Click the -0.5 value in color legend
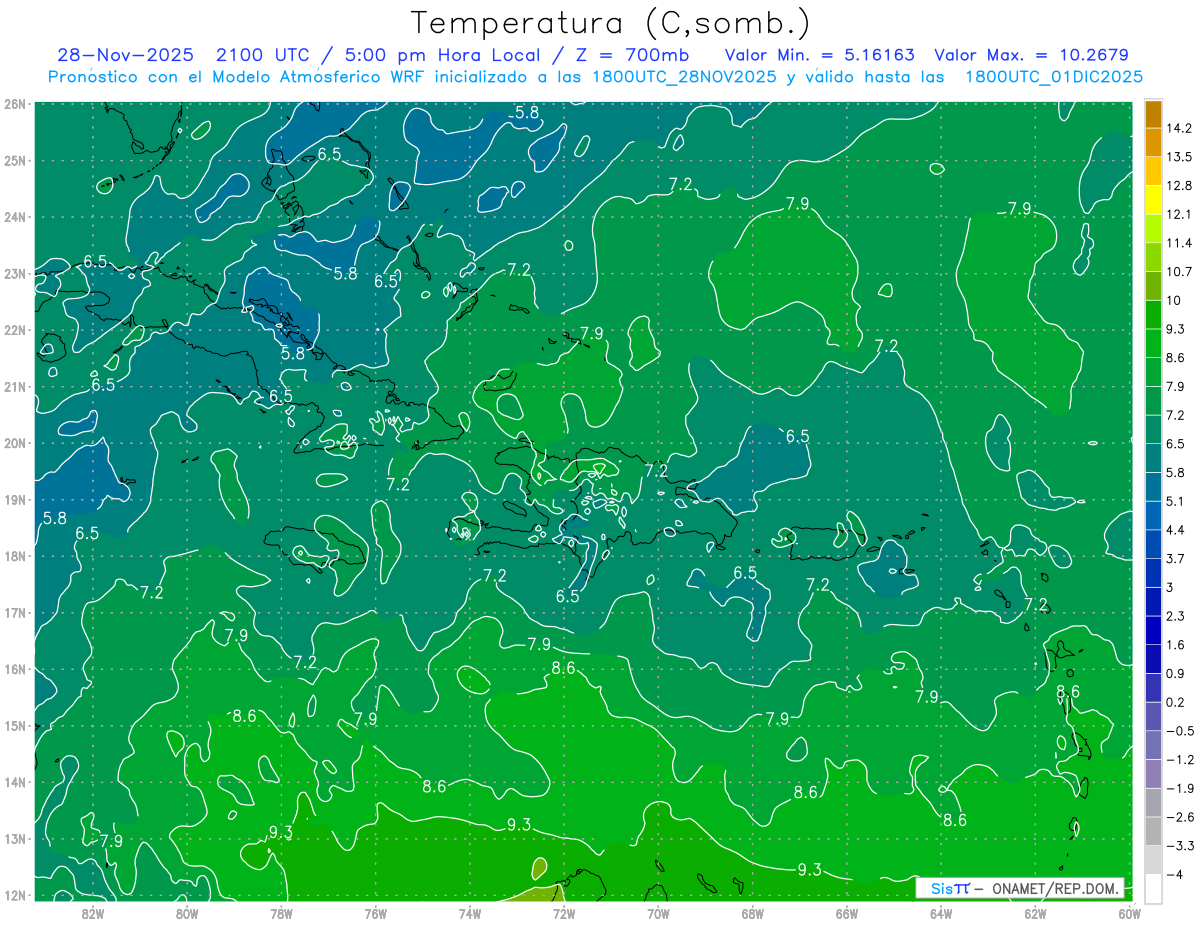Viewport: 1200px width, 927px height. [x=1179, y=731]
